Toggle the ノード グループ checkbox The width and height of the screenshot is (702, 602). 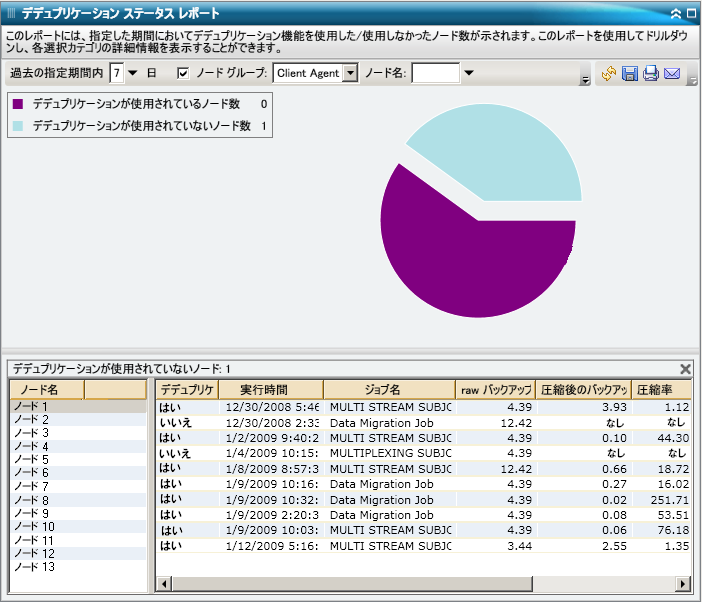pyautogui.click(x=183, y=73)
